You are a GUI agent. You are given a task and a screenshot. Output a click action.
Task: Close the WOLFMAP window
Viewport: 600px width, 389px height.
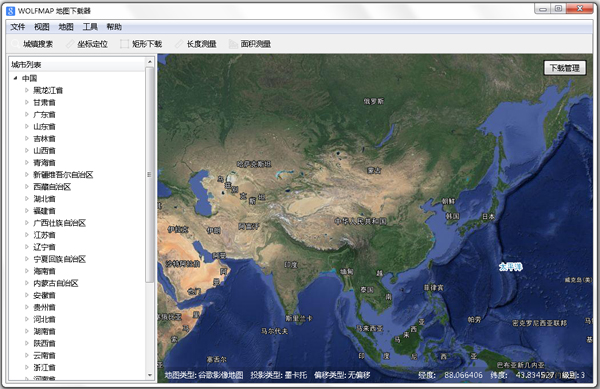click(580, 8)
